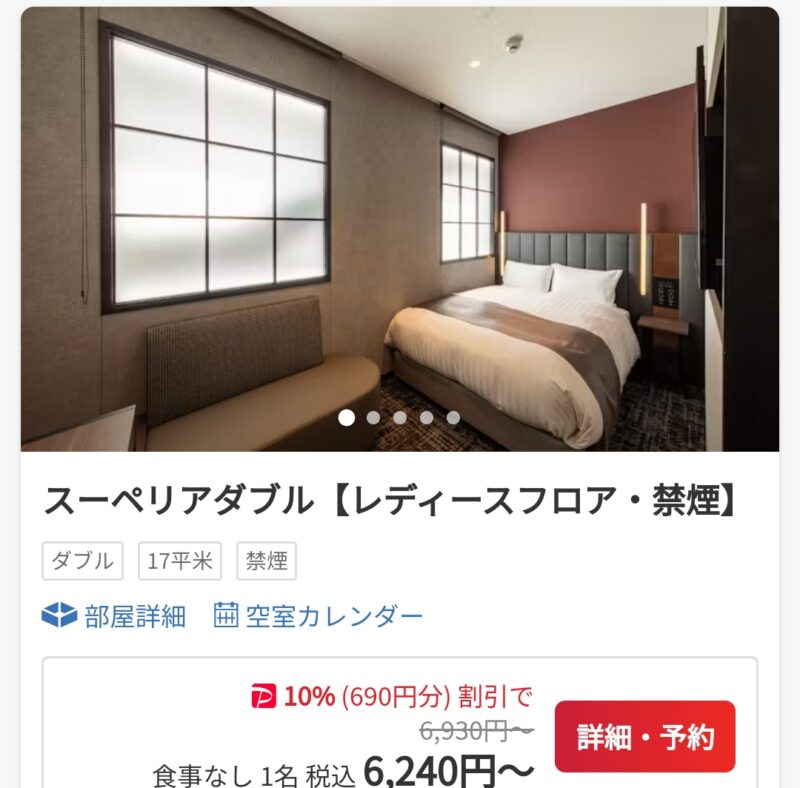Screen dimensions: 800x788
Task: Tap the 食事なし 1名 税込 plan label
Action: click(254, 776)
